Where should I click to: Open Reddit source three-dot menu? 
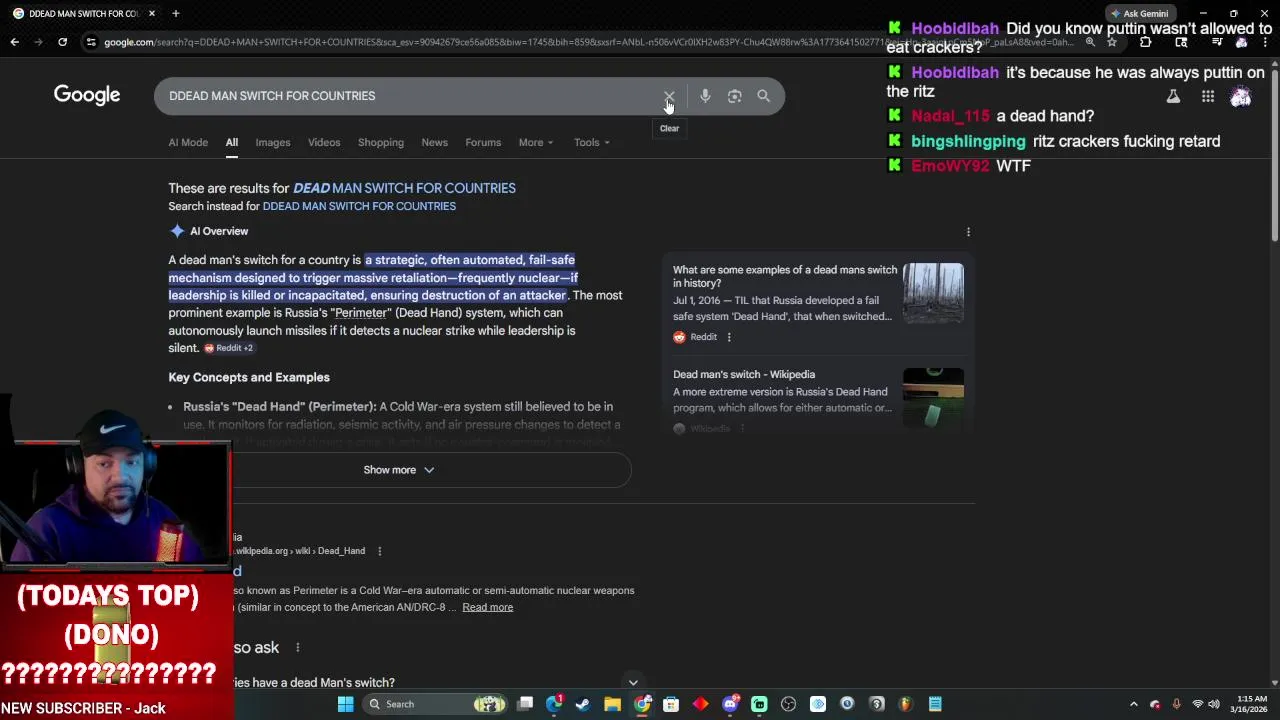(x=729, y=337)
